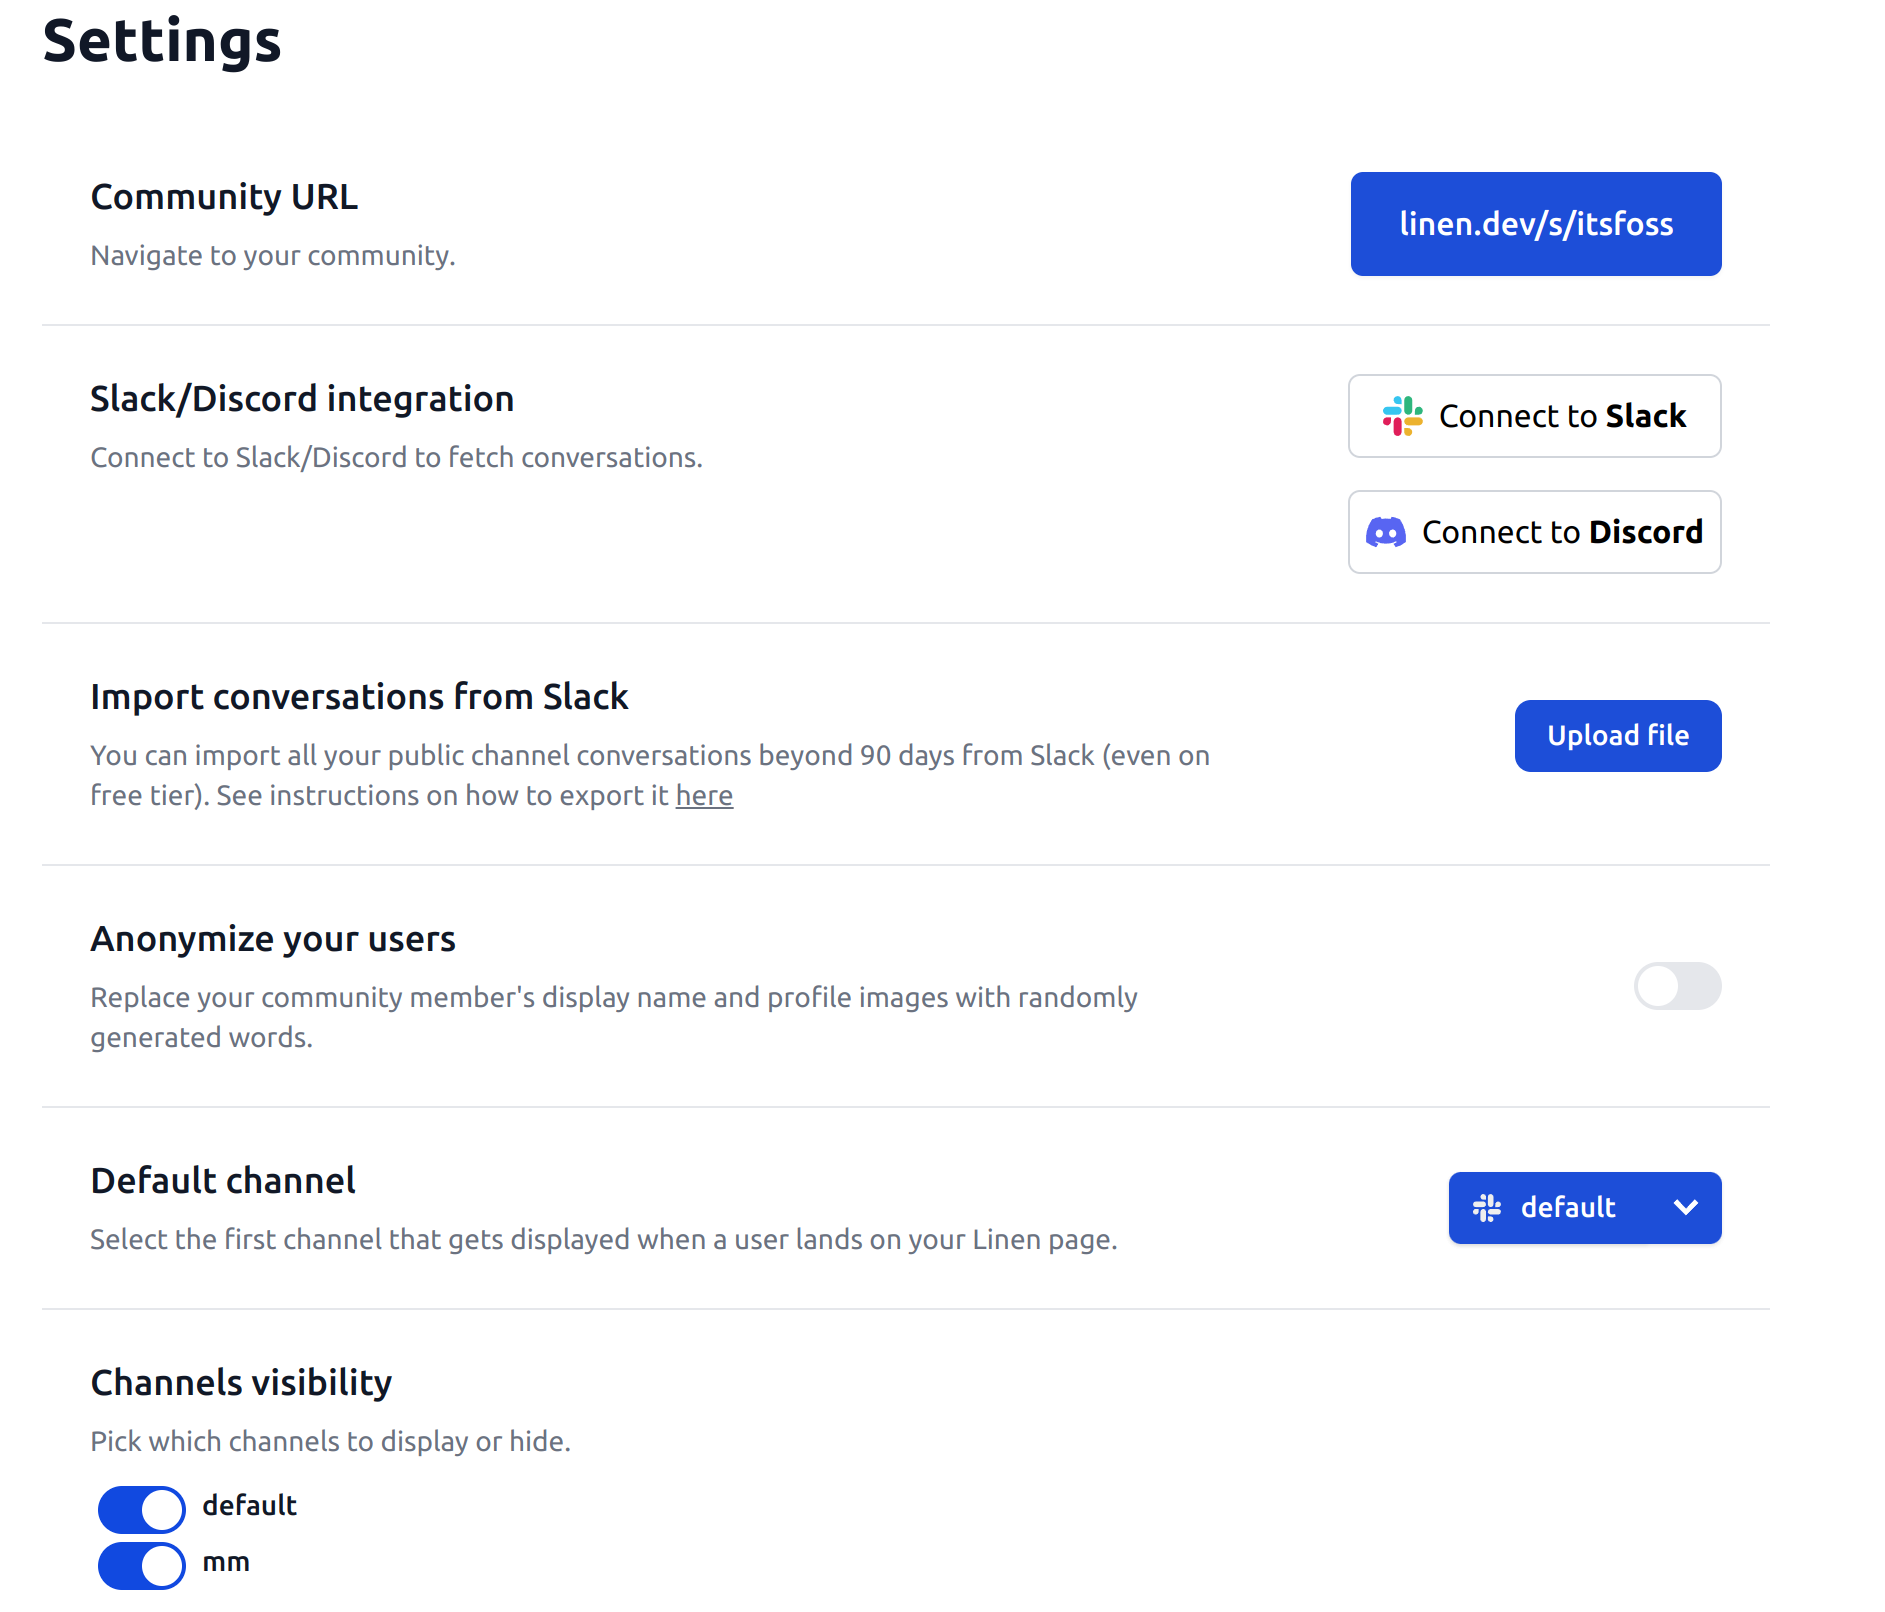Open the export instructions here link
Screen dimensions: 1885x1612
[704, 796]
